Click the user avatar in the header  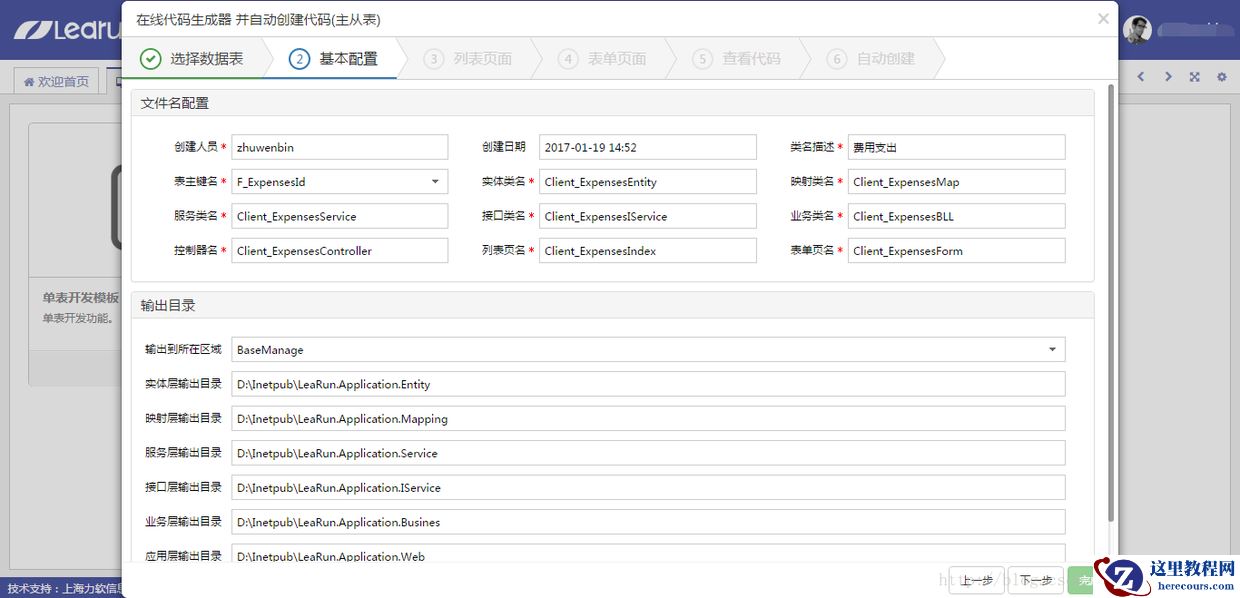pos(1137,30)
